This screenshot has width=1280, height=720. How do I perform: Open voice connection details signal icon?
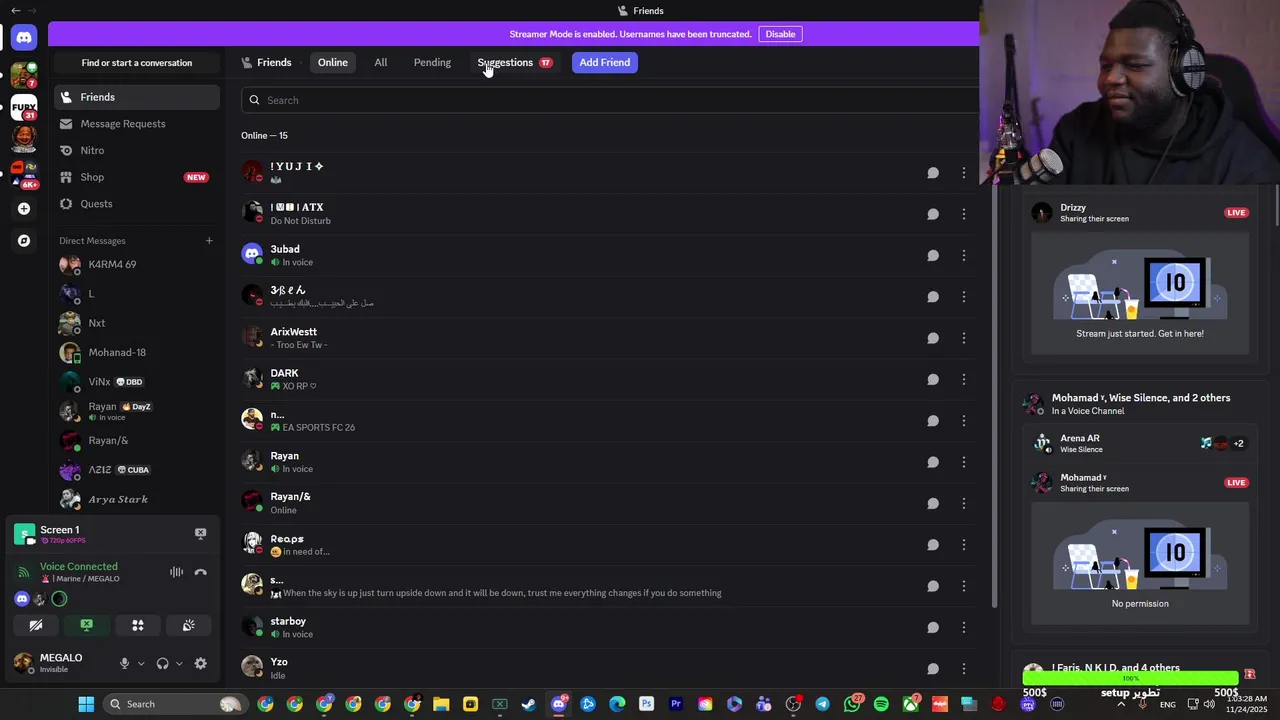click(x=24, y=572)
